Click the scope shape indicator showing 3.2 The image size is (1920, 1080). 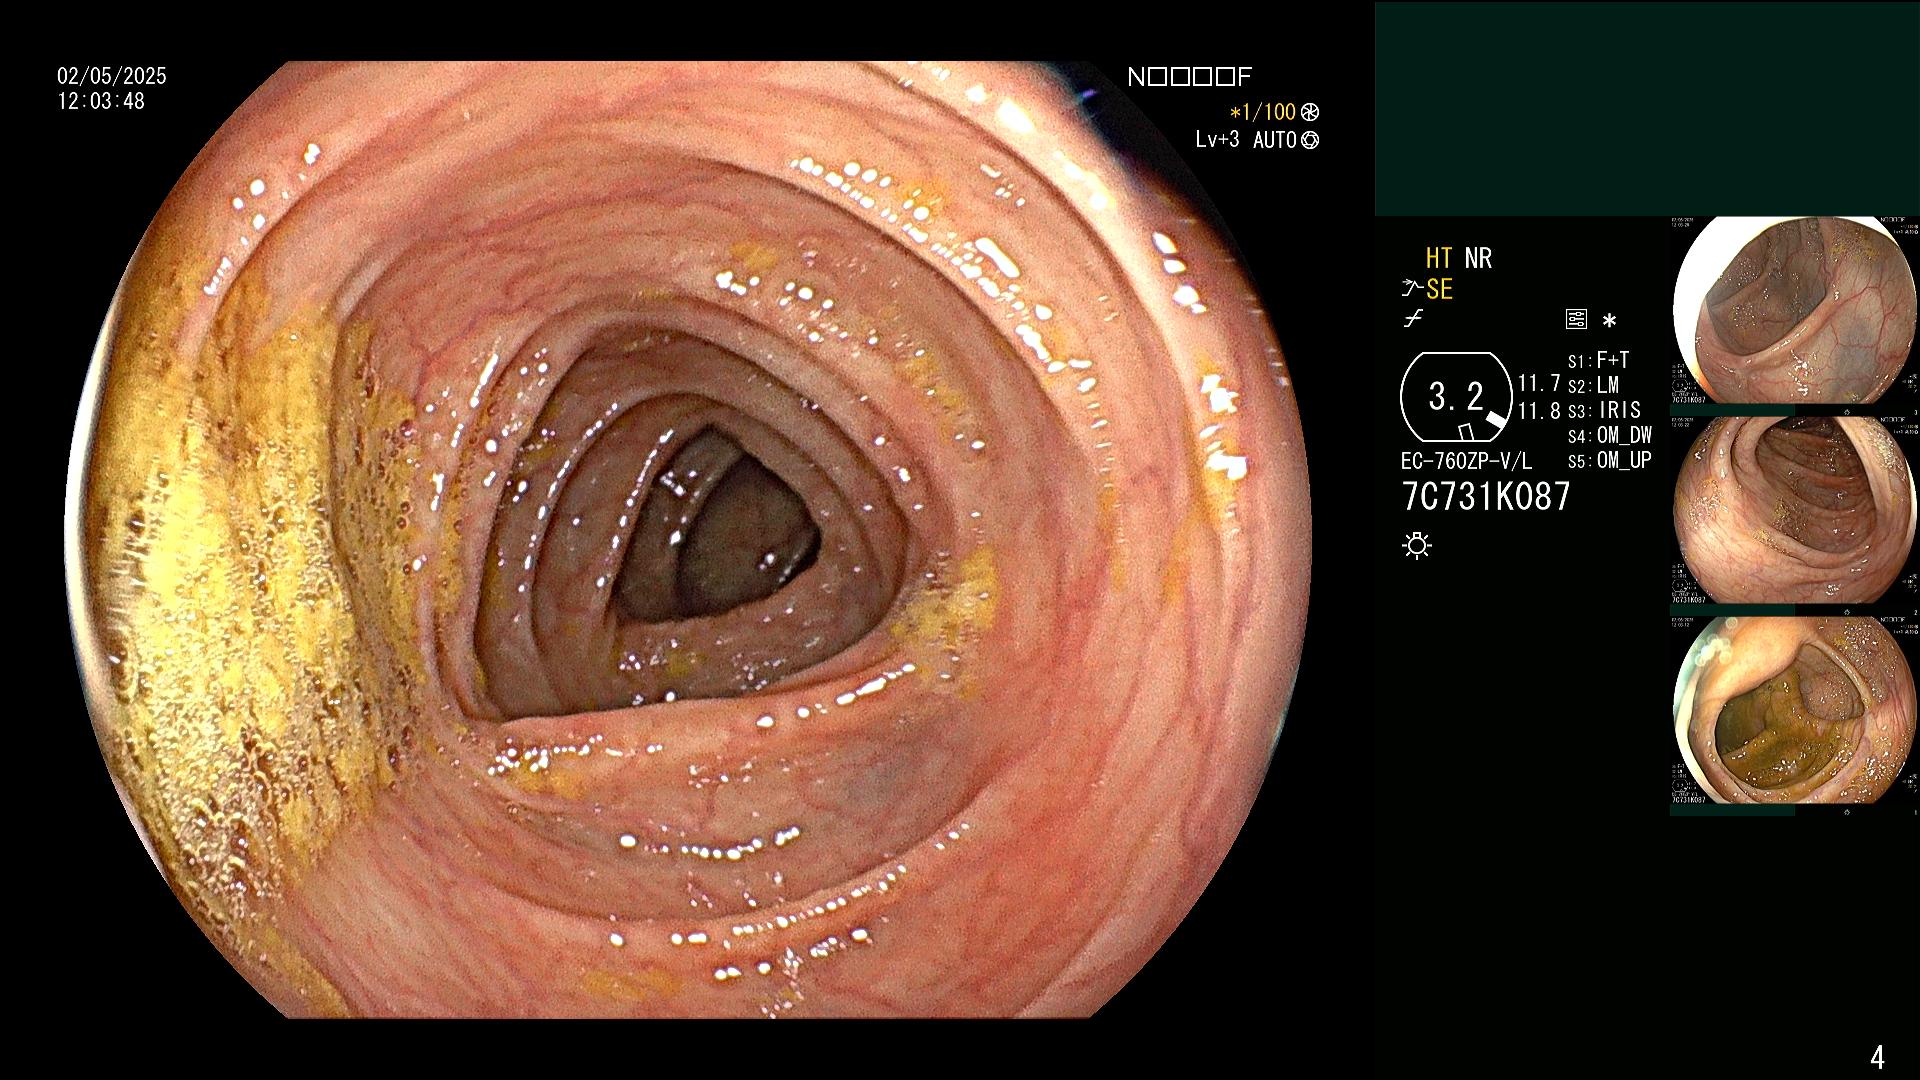[x=1456, y=397]
